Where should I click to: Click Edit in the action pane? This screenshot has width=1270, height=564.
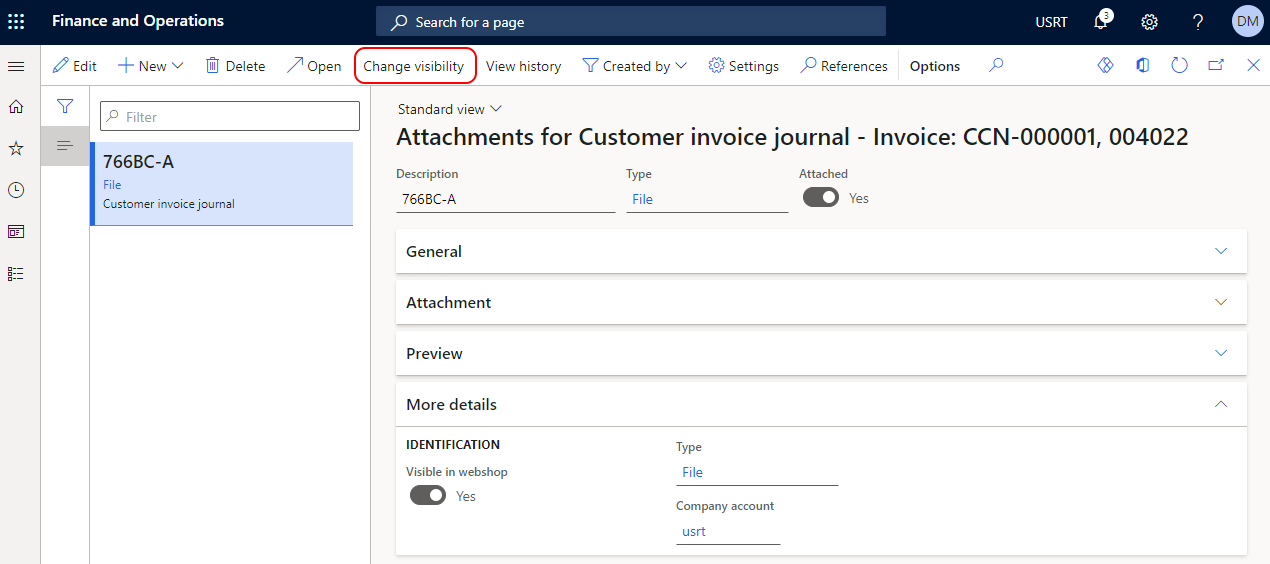(75, 66)
